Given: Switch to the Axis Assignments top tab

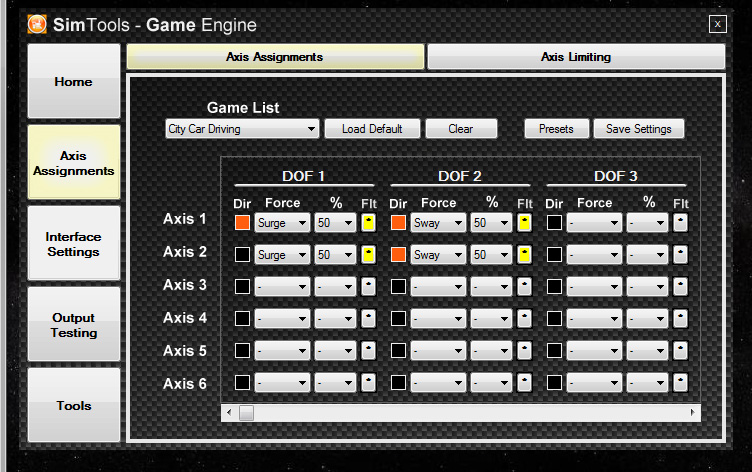Looking at the screenshot, I should (x=275, y=57).
